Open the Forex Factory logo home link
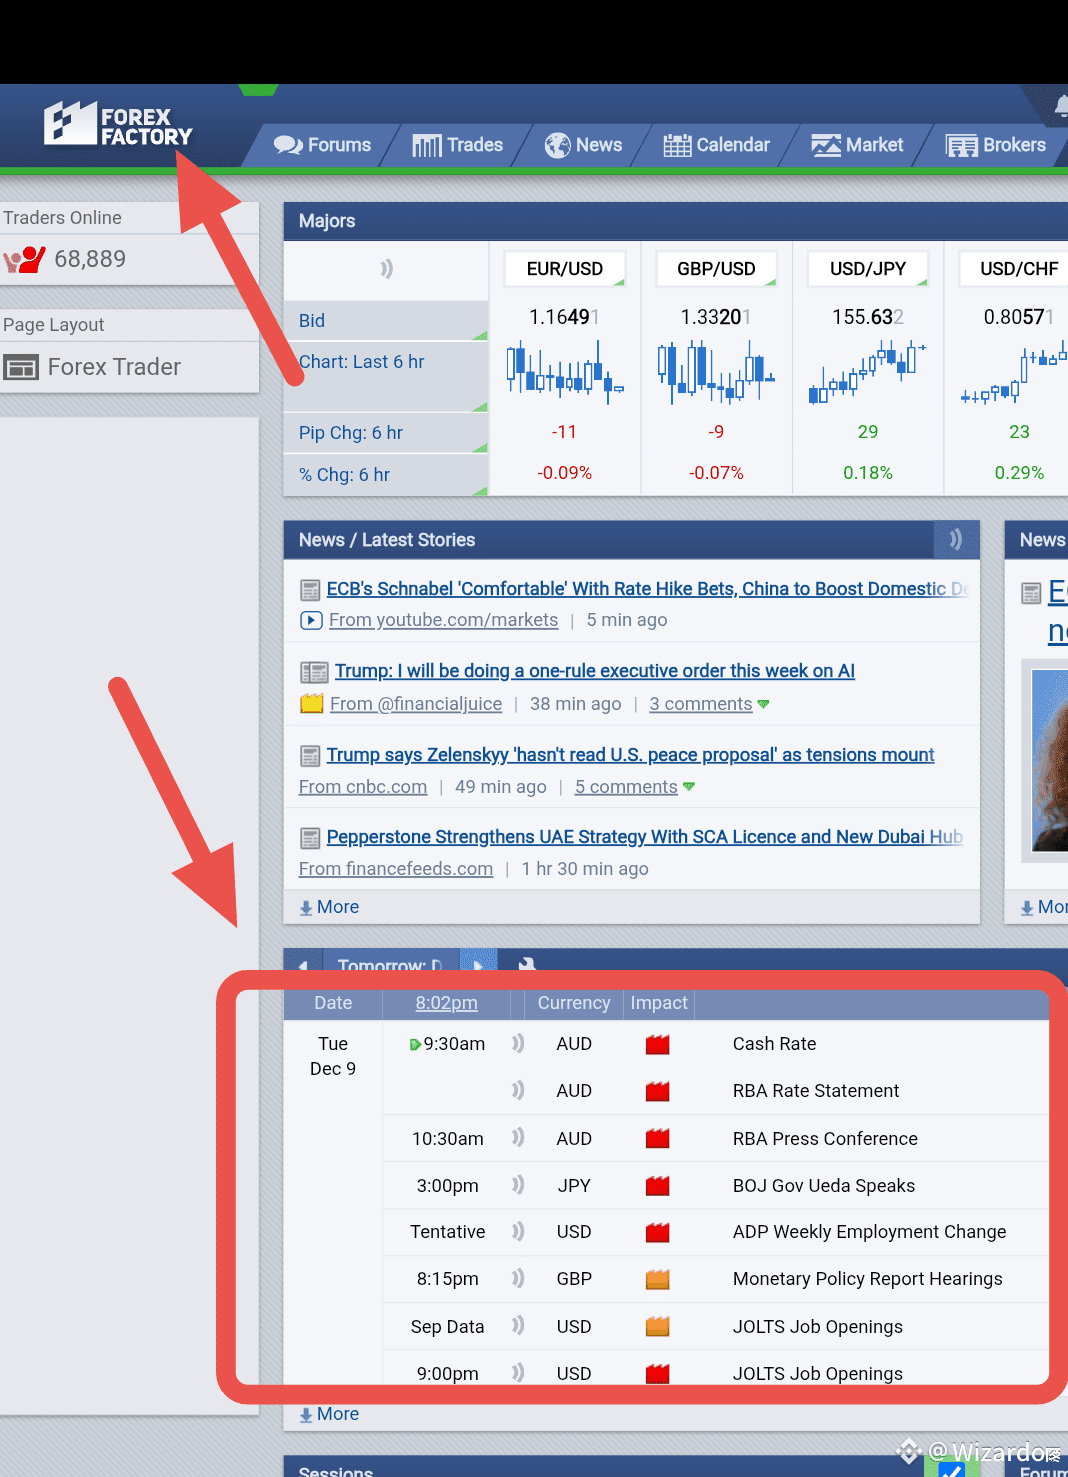1068x1477 pixels. 118,125
